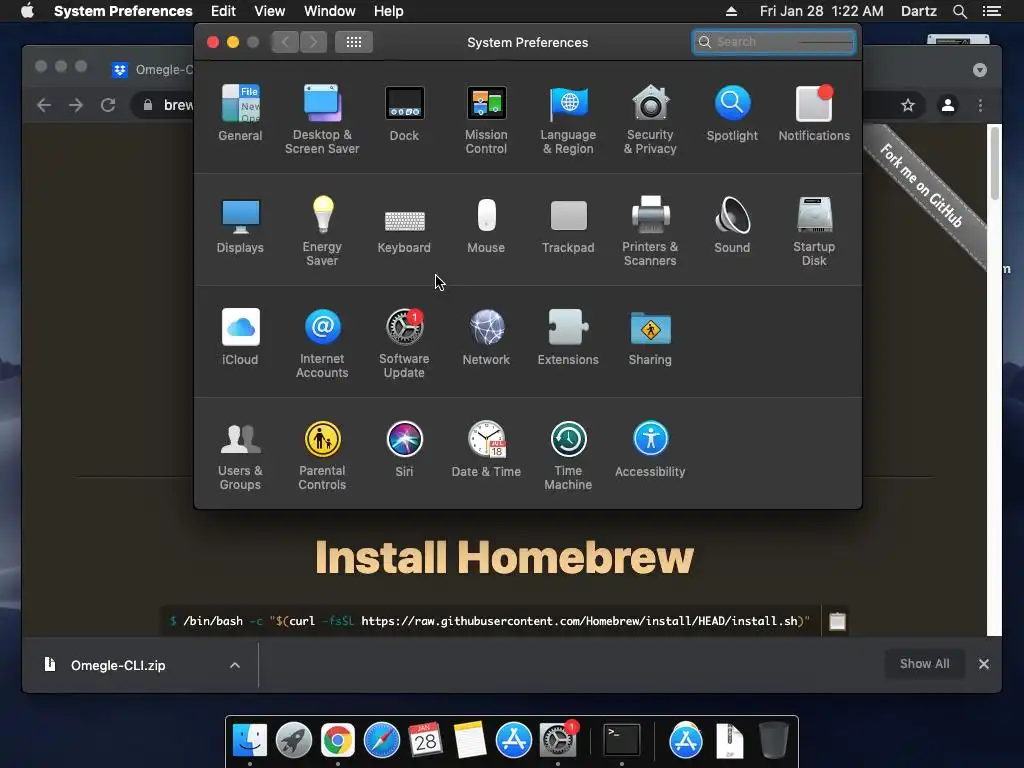Viewport: 1024px width, 768px height.
Task: Click the eject icon in menu bar
Action: (x=731, y=11)
